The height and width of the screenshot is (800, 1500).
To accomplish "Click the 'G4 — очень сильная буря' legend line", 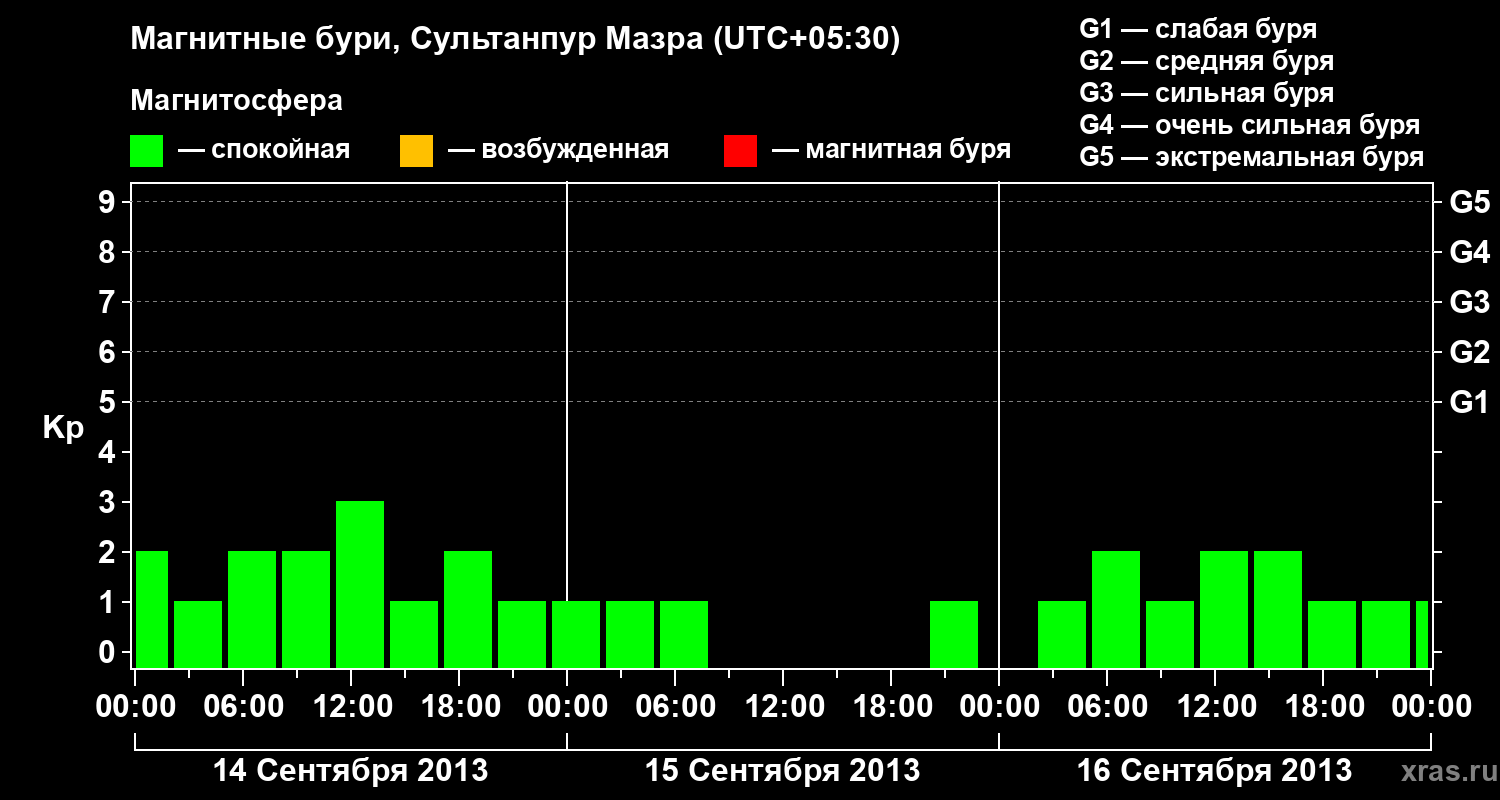I will 1250,125.
